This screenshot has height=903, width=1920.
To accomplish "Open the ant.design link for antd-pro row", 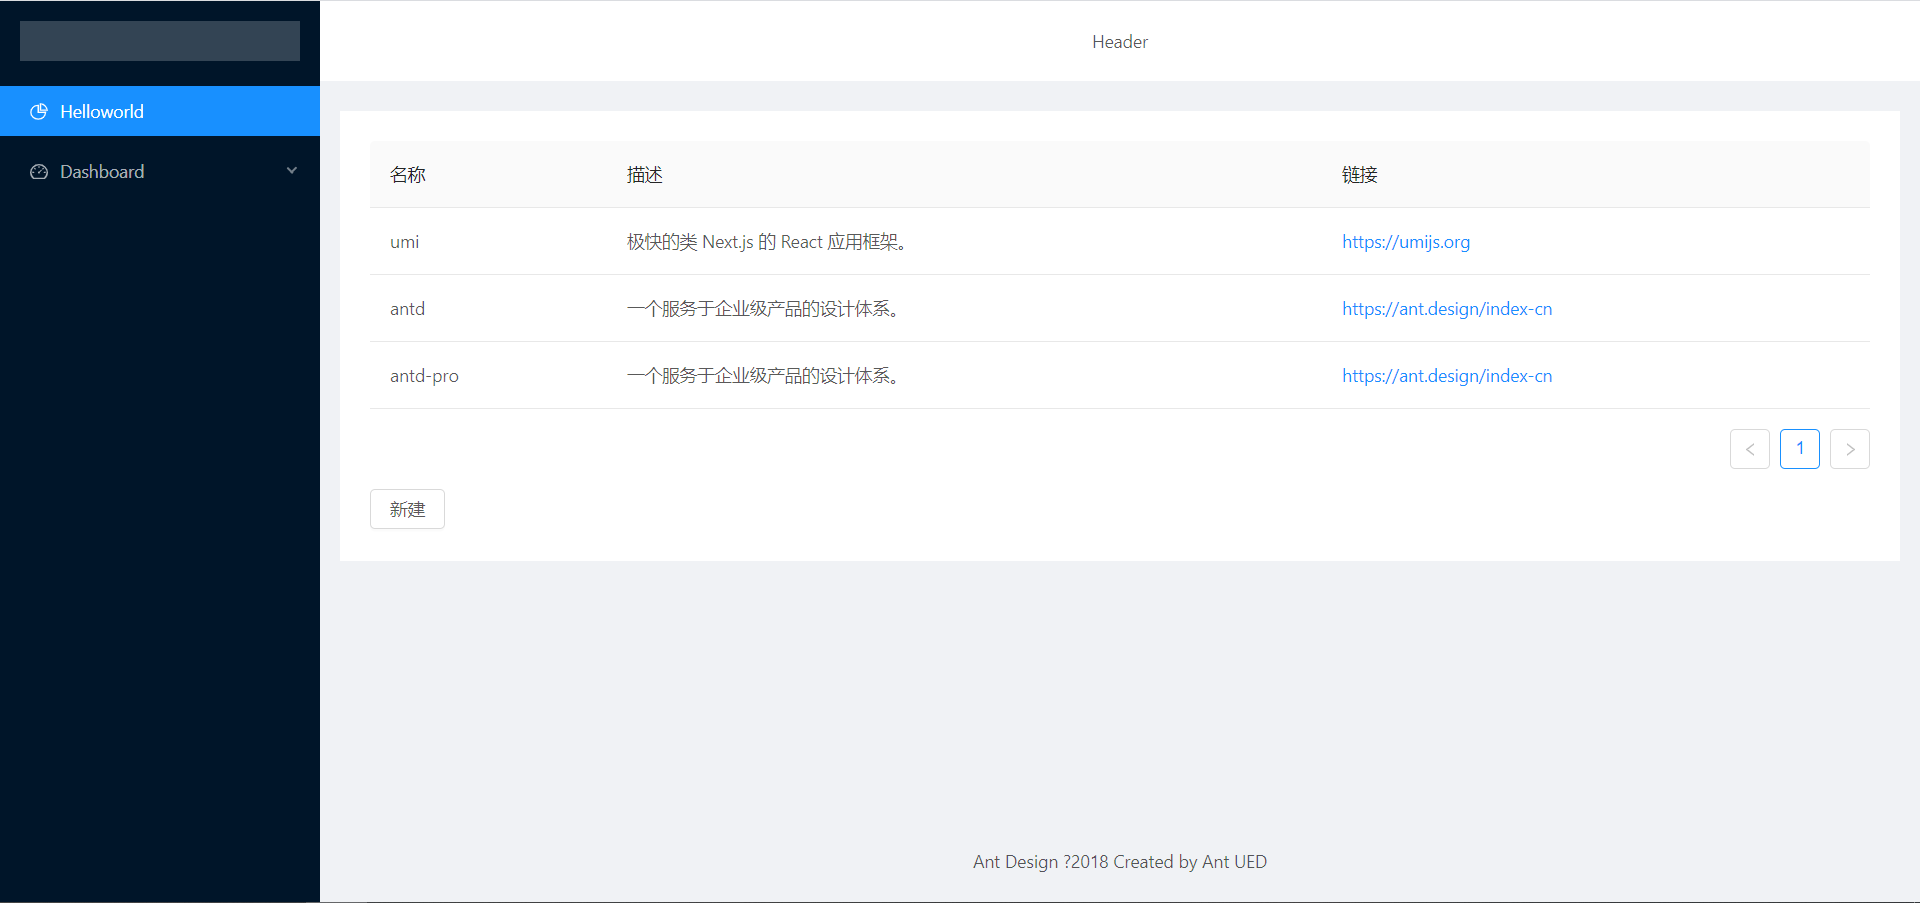I will click(x=1447, y=375).
